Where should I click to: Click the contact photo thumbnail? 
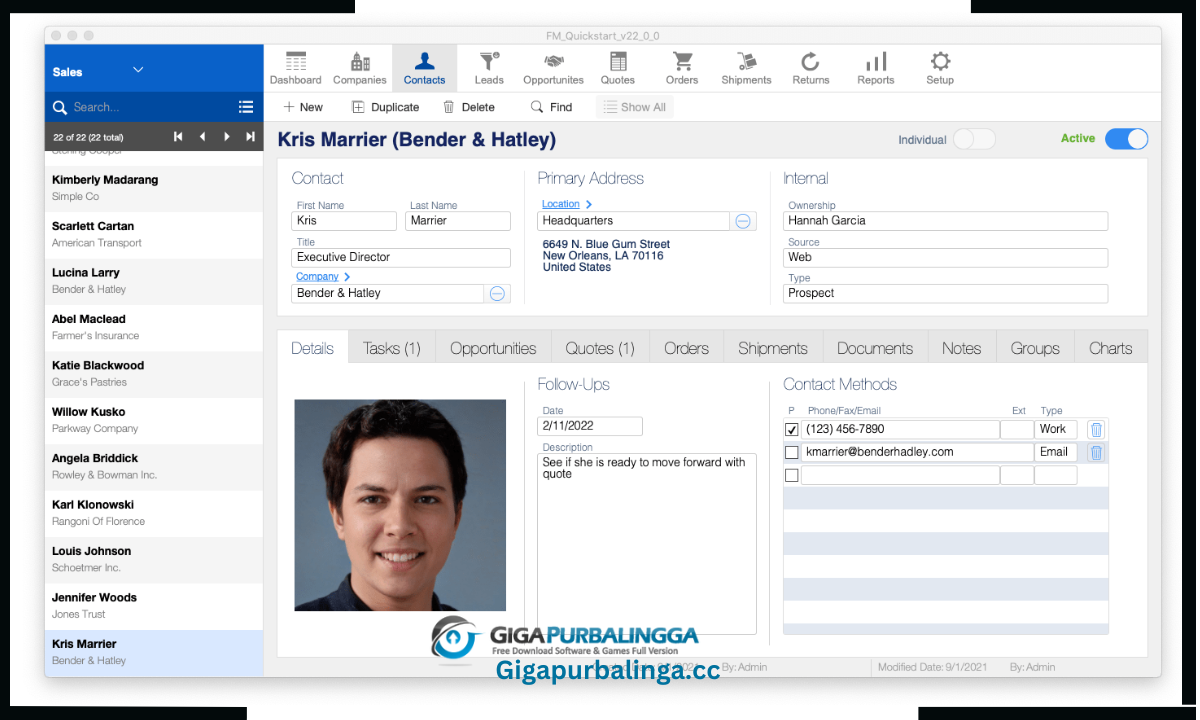400,505
